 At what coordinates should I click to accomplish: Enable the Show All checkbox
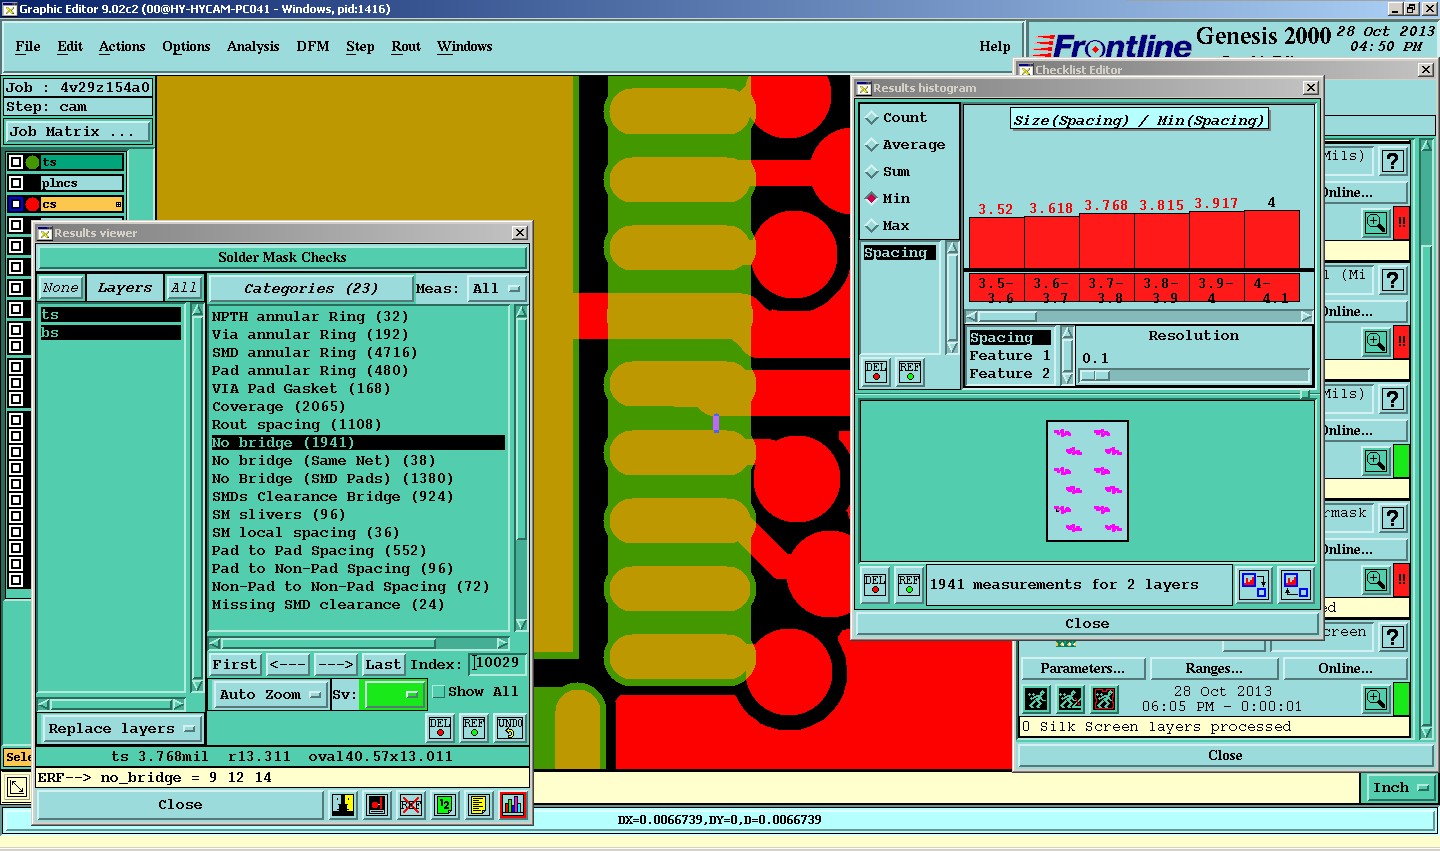pyautogui.click(x=438, y=692)
